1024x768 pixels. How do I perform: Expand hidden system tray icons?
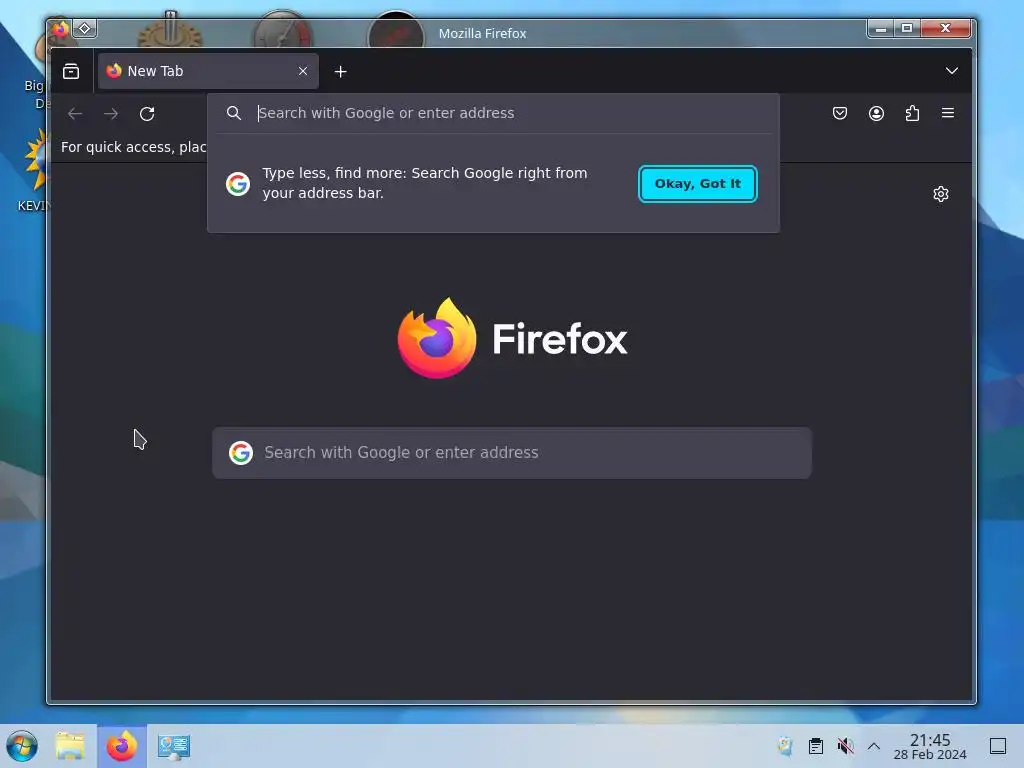click(x=874, y=746)
